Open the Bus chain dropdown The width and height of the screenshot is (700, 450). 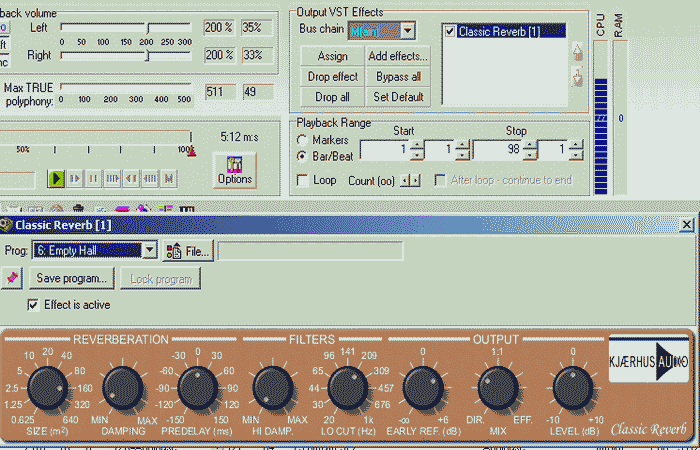[x=408, y=31]
